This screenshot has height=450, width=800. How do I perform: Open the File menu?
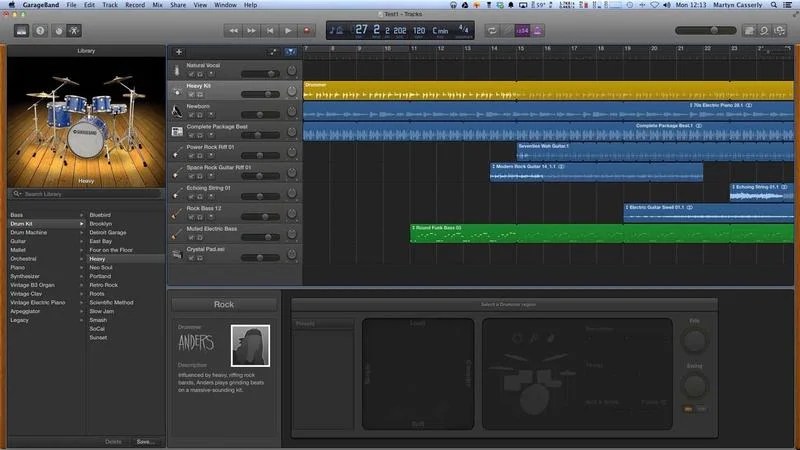(71, 5)
